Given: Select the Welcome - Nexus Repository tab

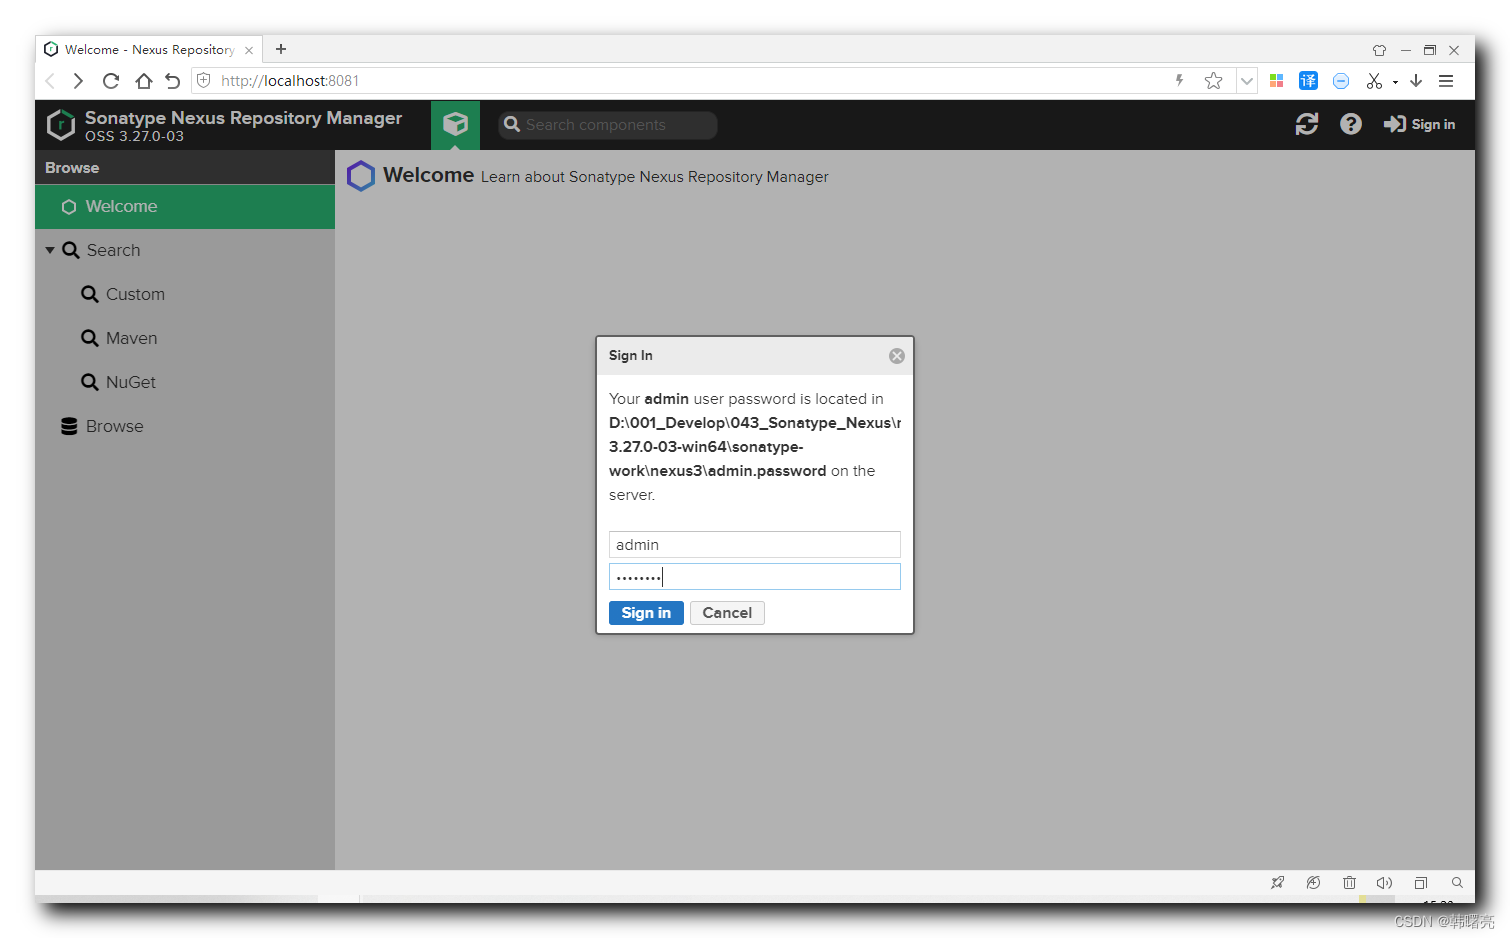Looking at the screenshot, I should [149, 49].
